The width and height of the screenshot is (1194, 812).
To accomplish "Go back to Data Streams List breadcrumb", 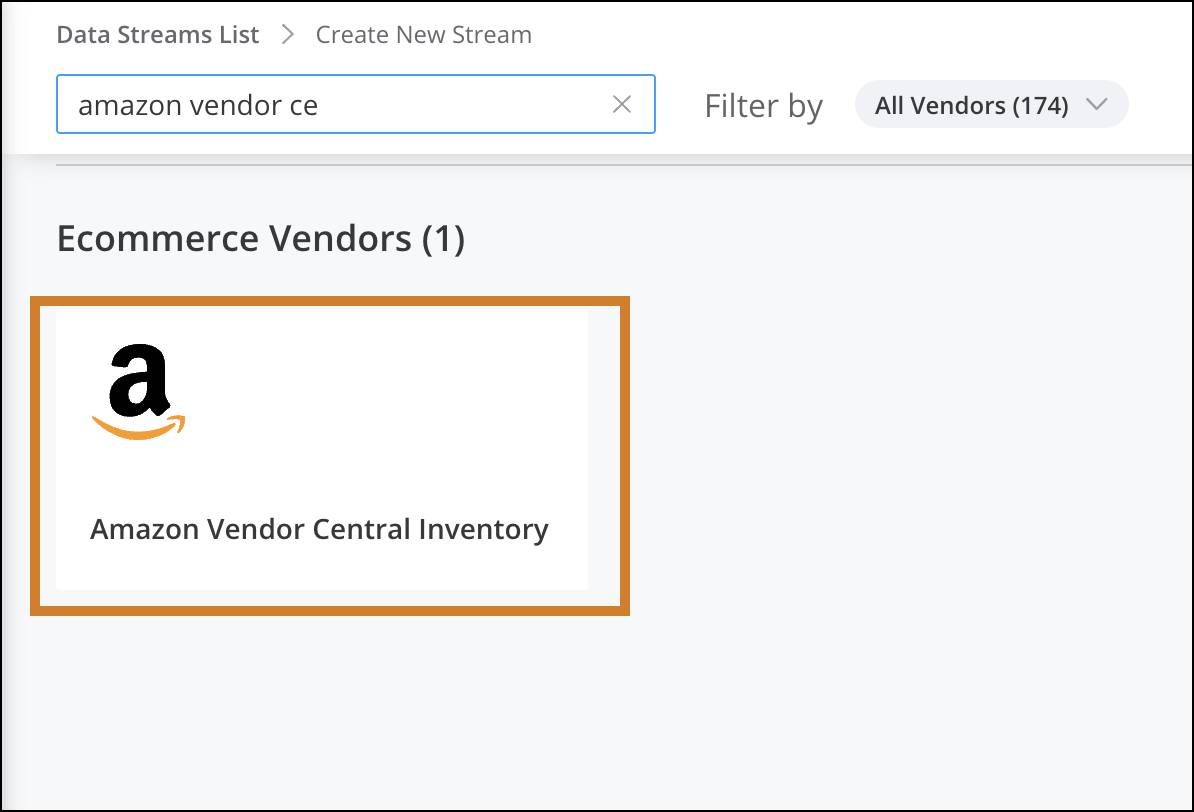I will 158,35.
